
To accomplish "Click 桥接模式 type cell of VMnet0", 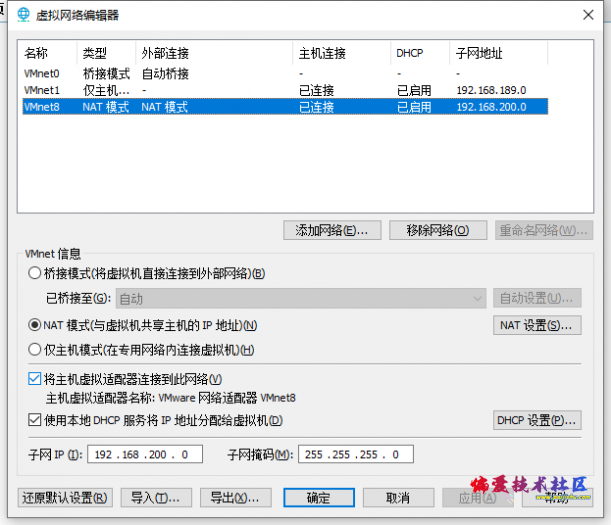I will click(106, 73).
